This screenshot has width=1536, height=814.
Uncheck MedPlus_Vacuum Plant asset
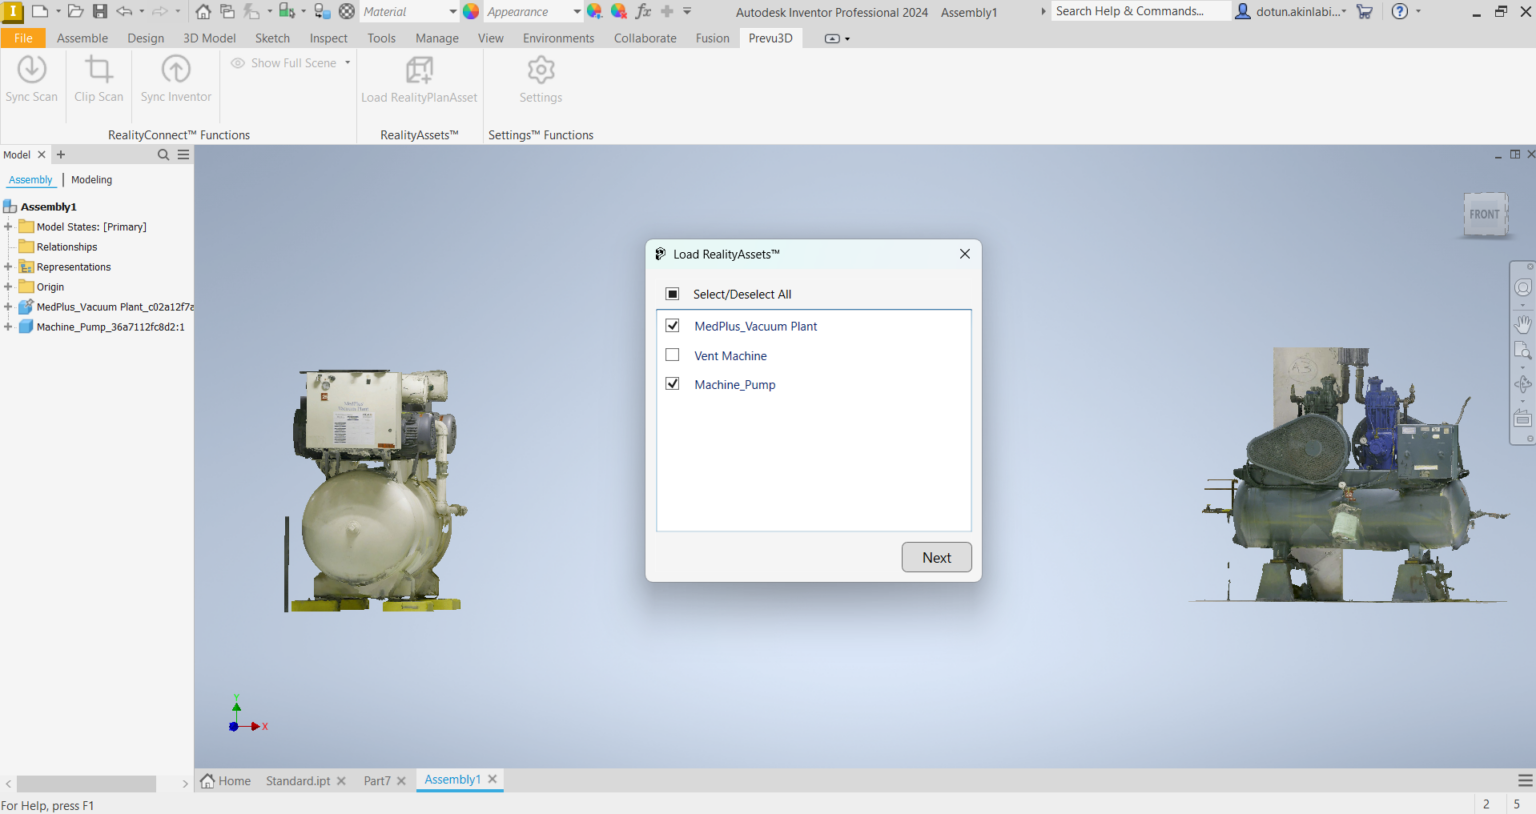point(672,325)
